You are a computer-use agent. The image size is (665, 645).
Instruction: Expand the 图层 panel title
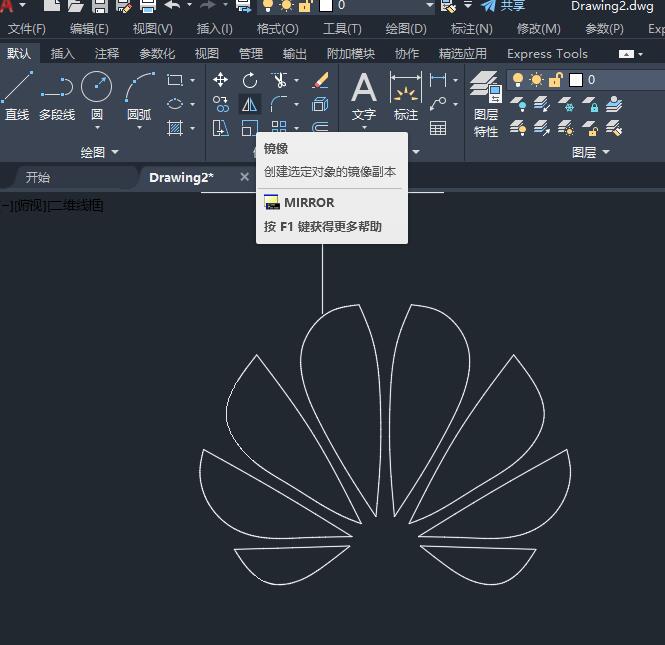(x=591, y=152)
